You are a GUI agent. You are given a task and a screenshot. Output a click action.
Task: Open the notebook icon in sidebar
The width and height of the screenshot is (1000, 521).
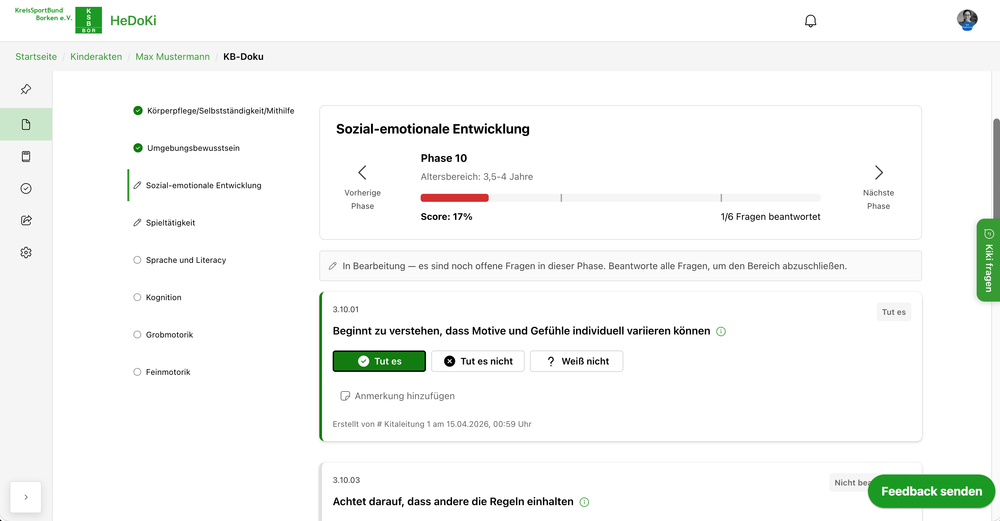pos(26,156)
